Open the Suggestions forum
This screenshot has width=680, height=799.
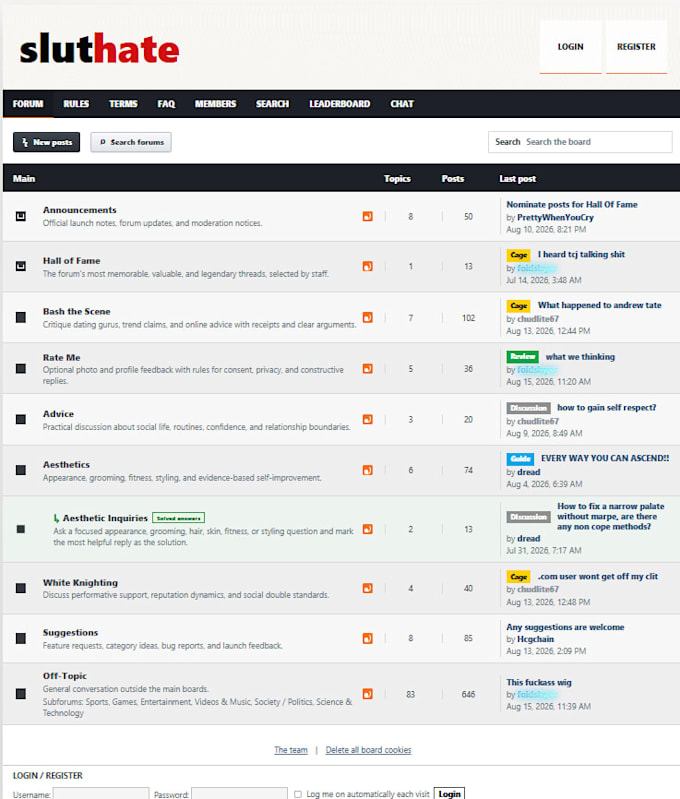pos(70,632)
